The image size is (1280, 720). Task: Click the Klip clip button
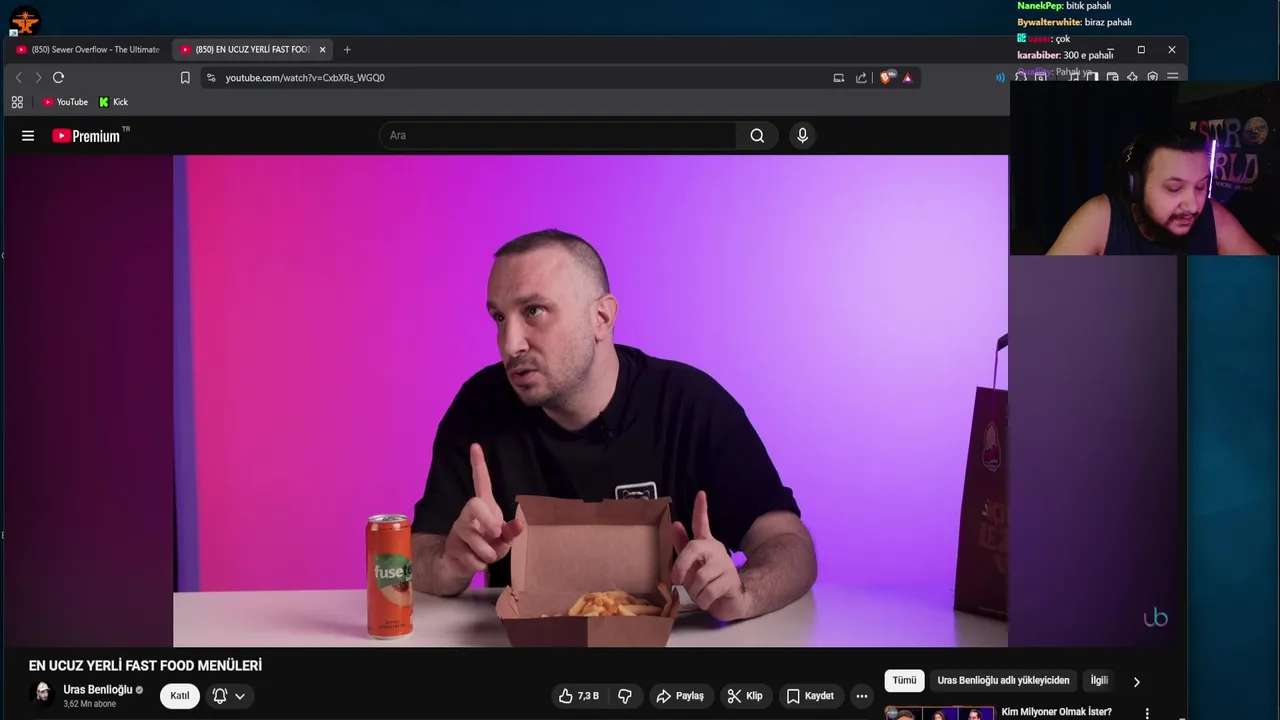[x=744, y=696]
